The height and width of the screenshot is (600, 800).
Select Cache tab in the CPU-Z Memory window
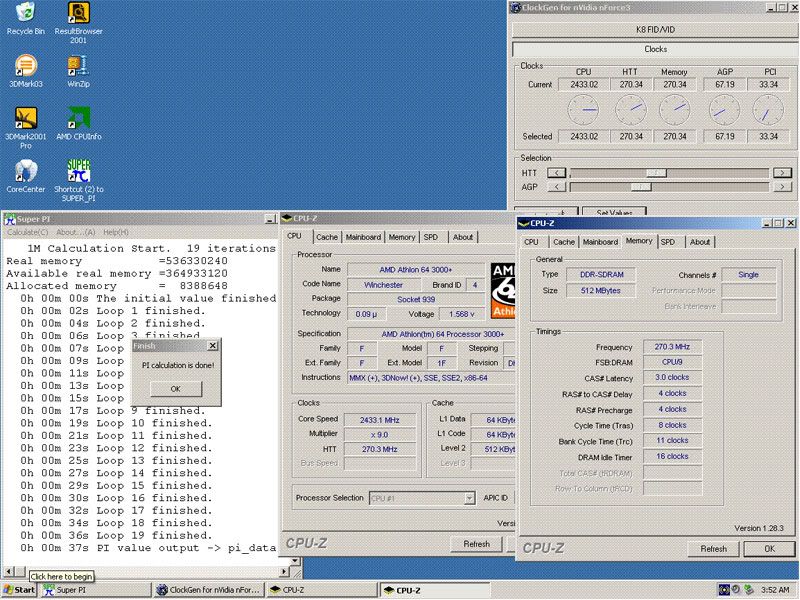tap(564, 242)
